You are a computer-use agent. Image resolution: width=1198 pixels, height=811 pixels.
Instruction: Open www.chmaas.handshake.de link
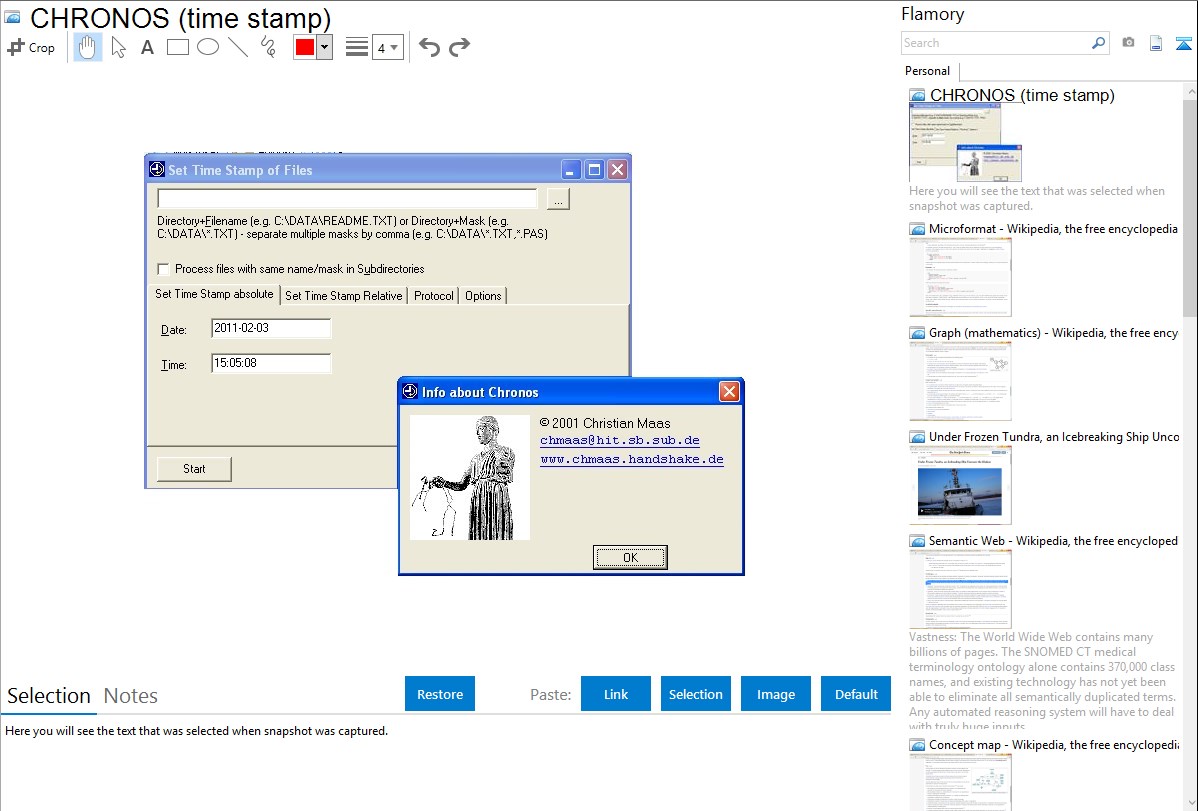[632, 459]
